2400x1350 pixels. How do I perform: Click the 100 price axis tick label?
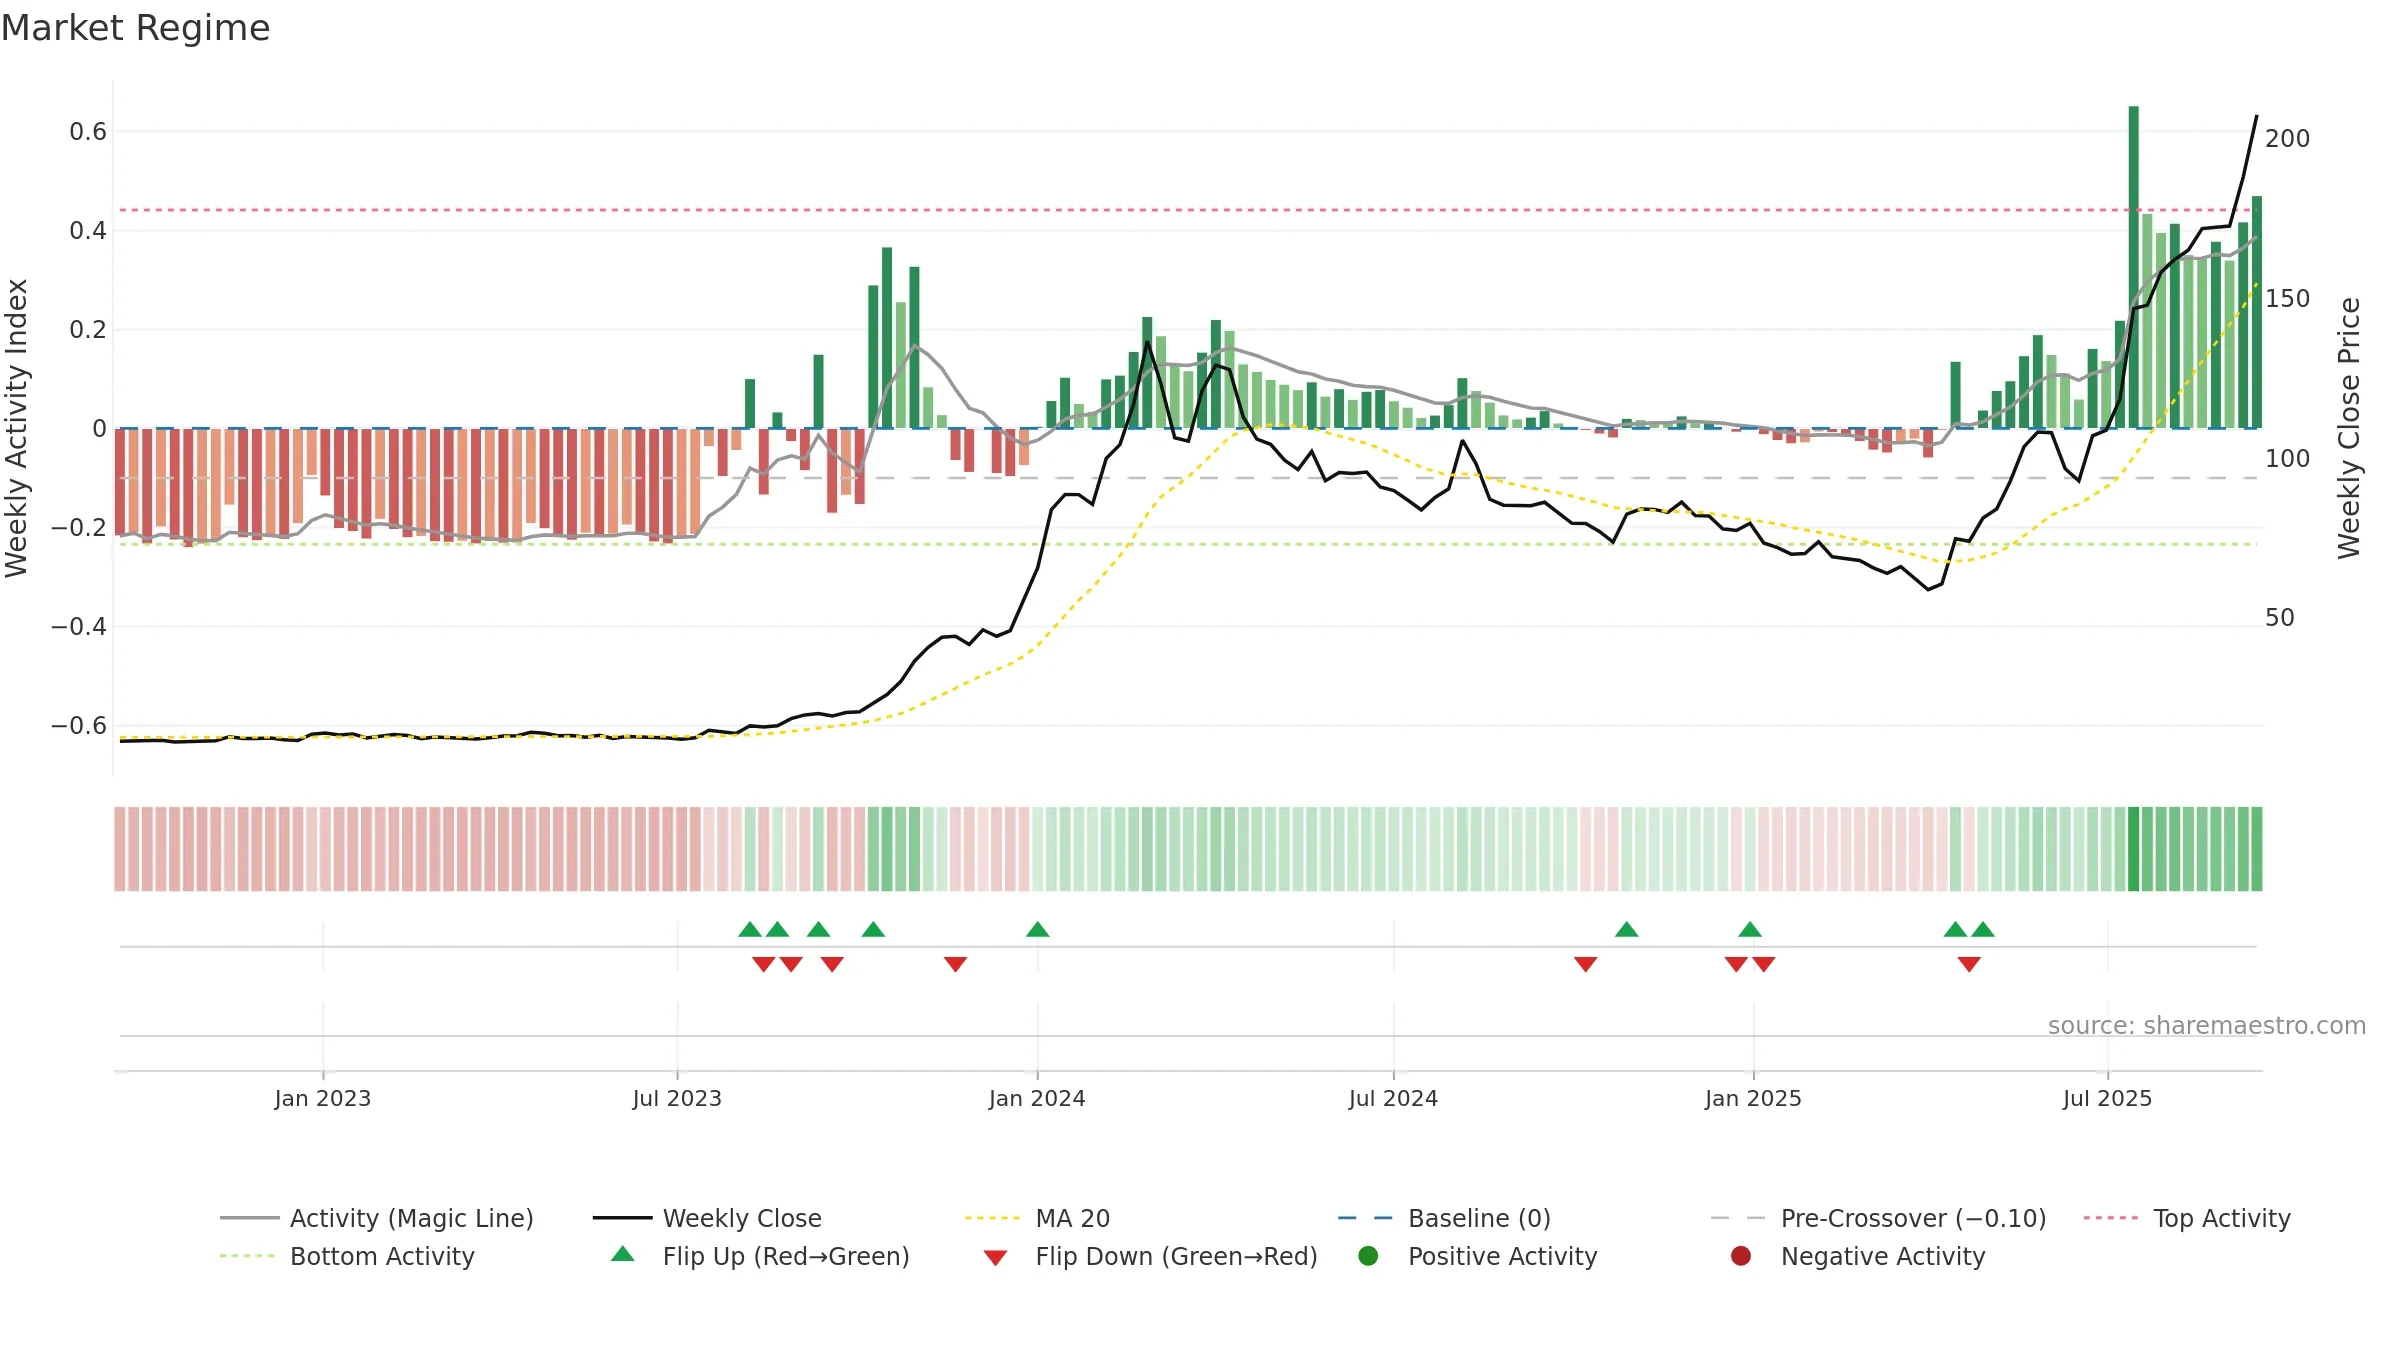click(2287, 459)
